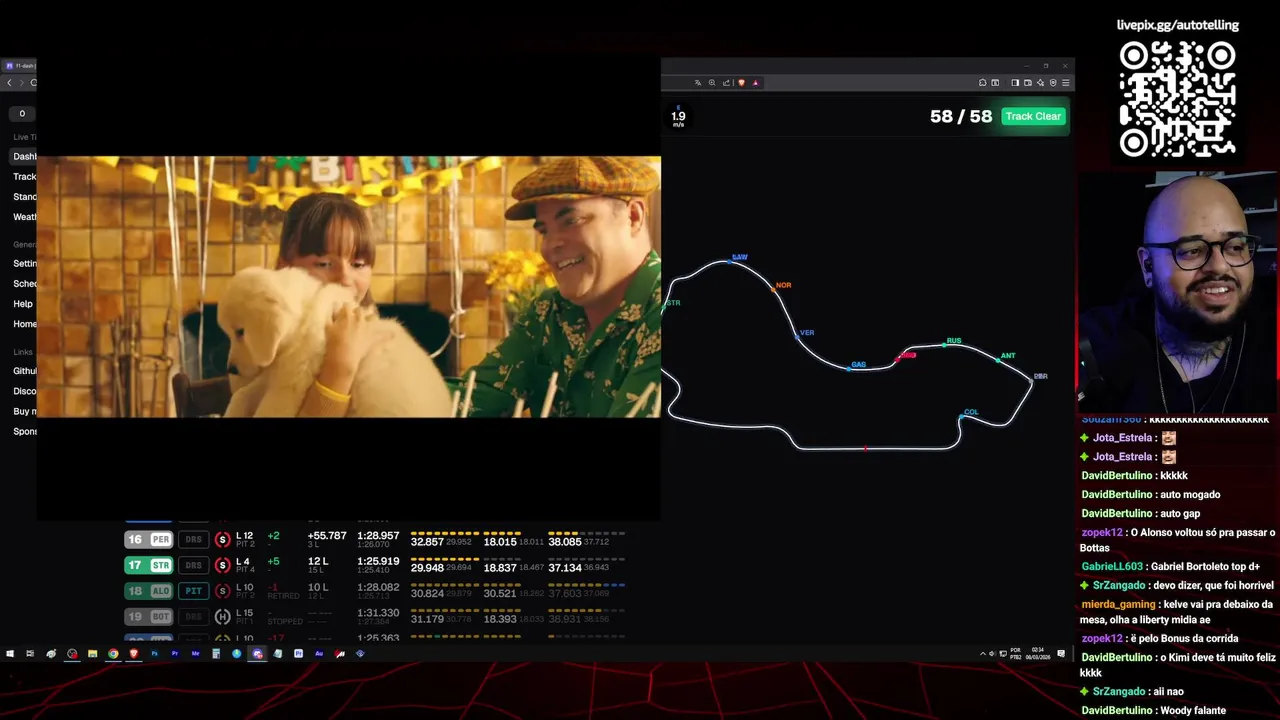The height and width of the screenshot is (720, 1280).
Task: Open Discord from the taskbar
Action: pyautogui.click(x=257, y=654)
